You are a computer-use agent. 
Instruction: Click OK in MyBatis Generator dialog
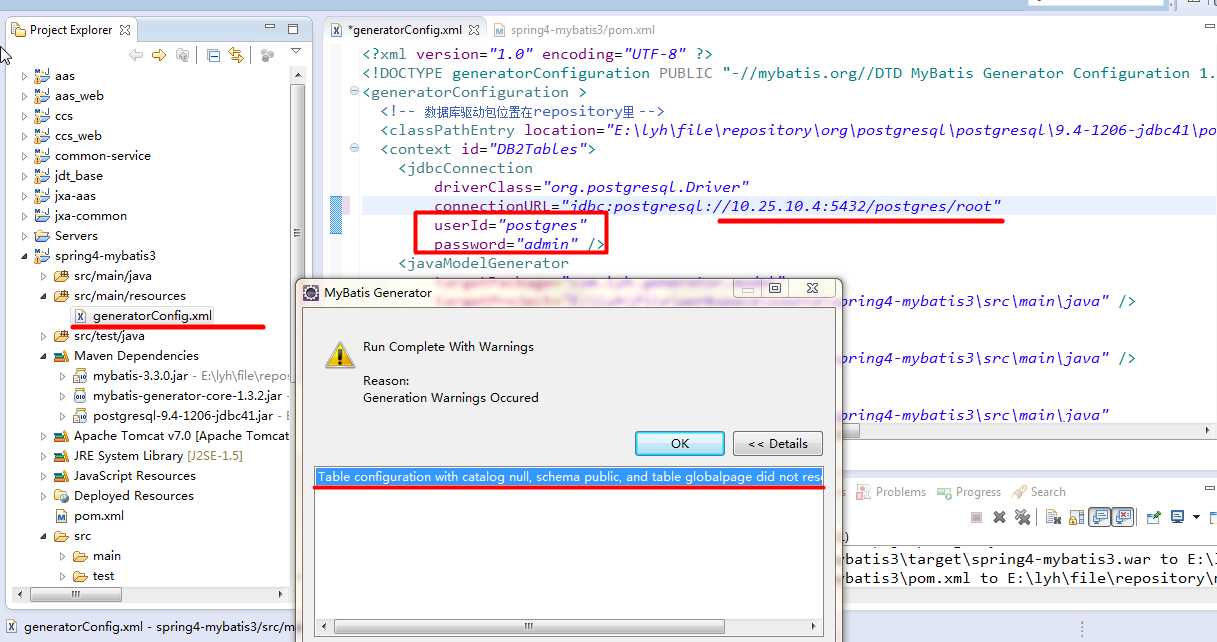click(x=680, y=443)
